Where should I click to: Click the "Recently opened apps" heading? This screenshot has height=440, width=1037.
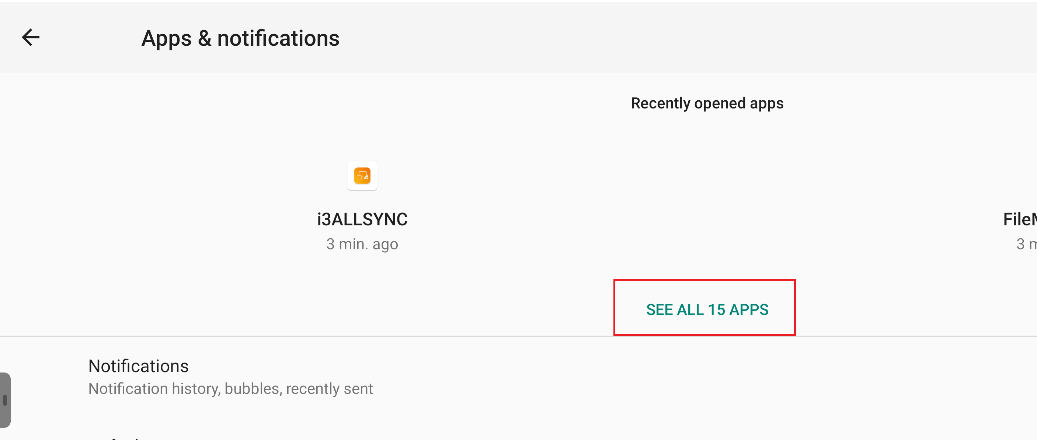707,103
